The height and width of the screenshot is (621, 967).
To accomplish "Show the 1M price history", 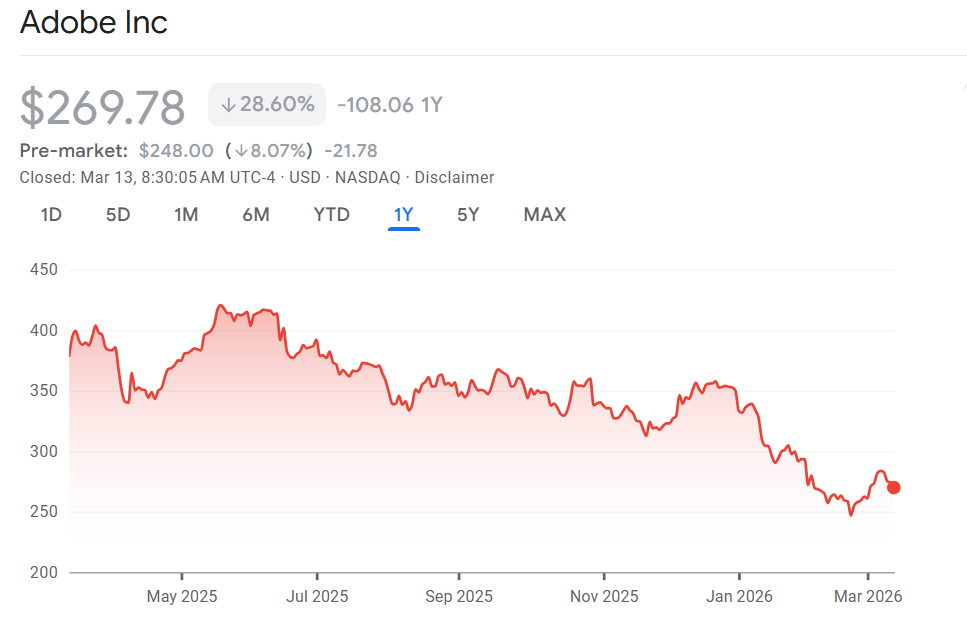I will (x=186, y=214).
